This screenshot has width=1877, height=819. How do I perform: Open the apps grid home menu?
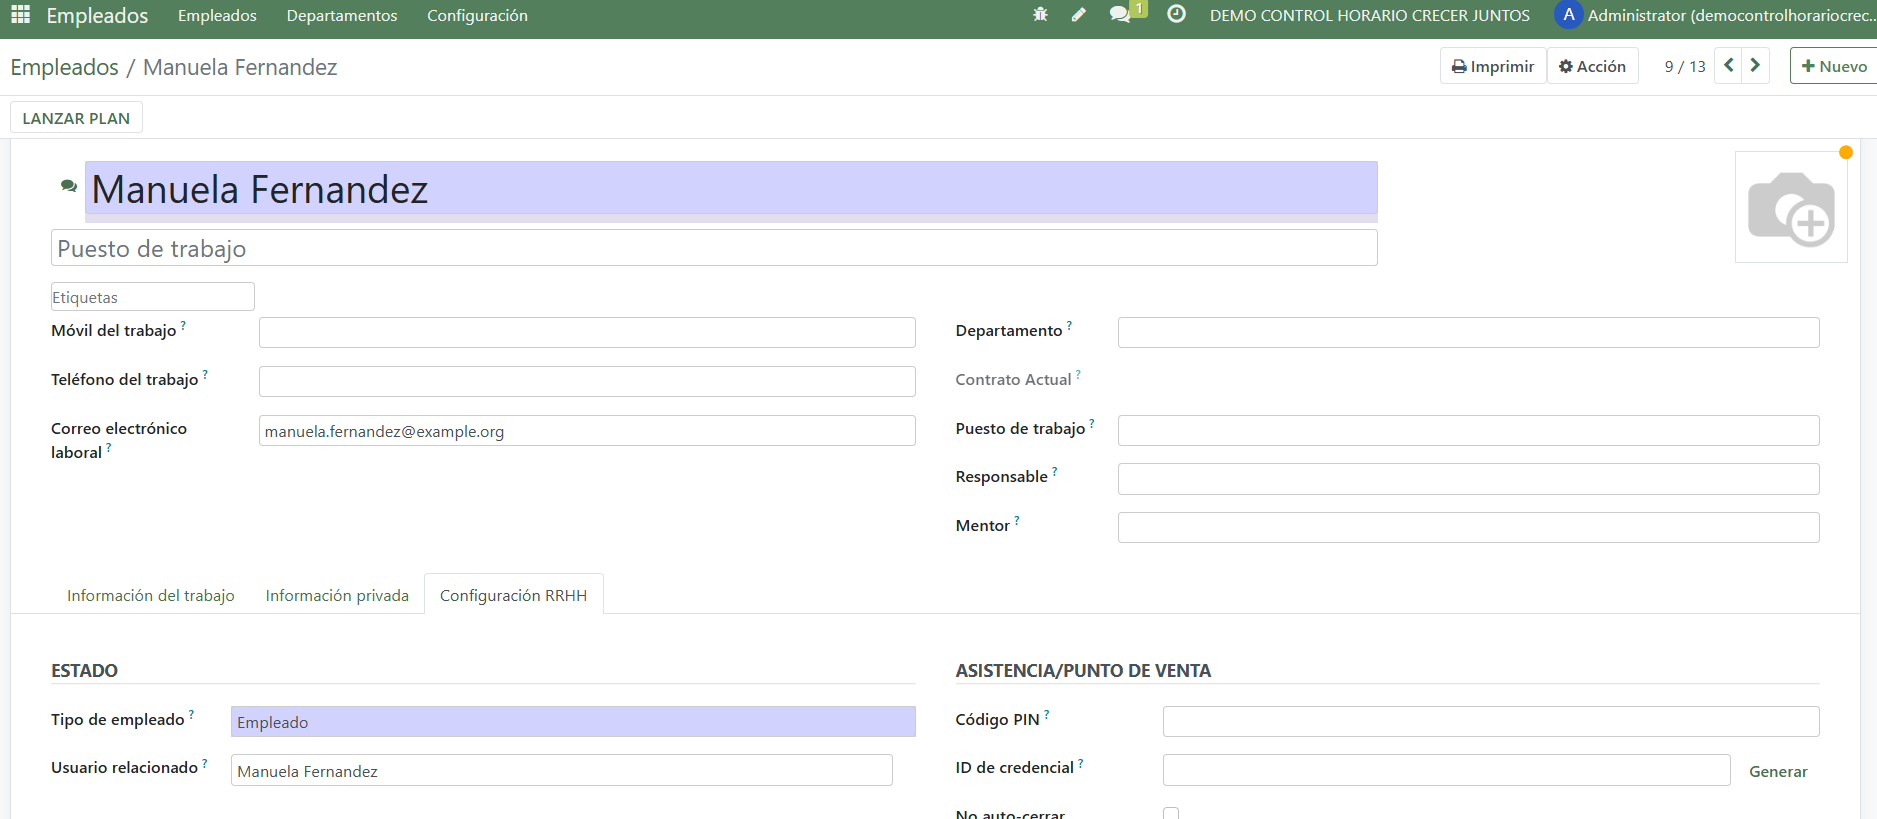20,15
